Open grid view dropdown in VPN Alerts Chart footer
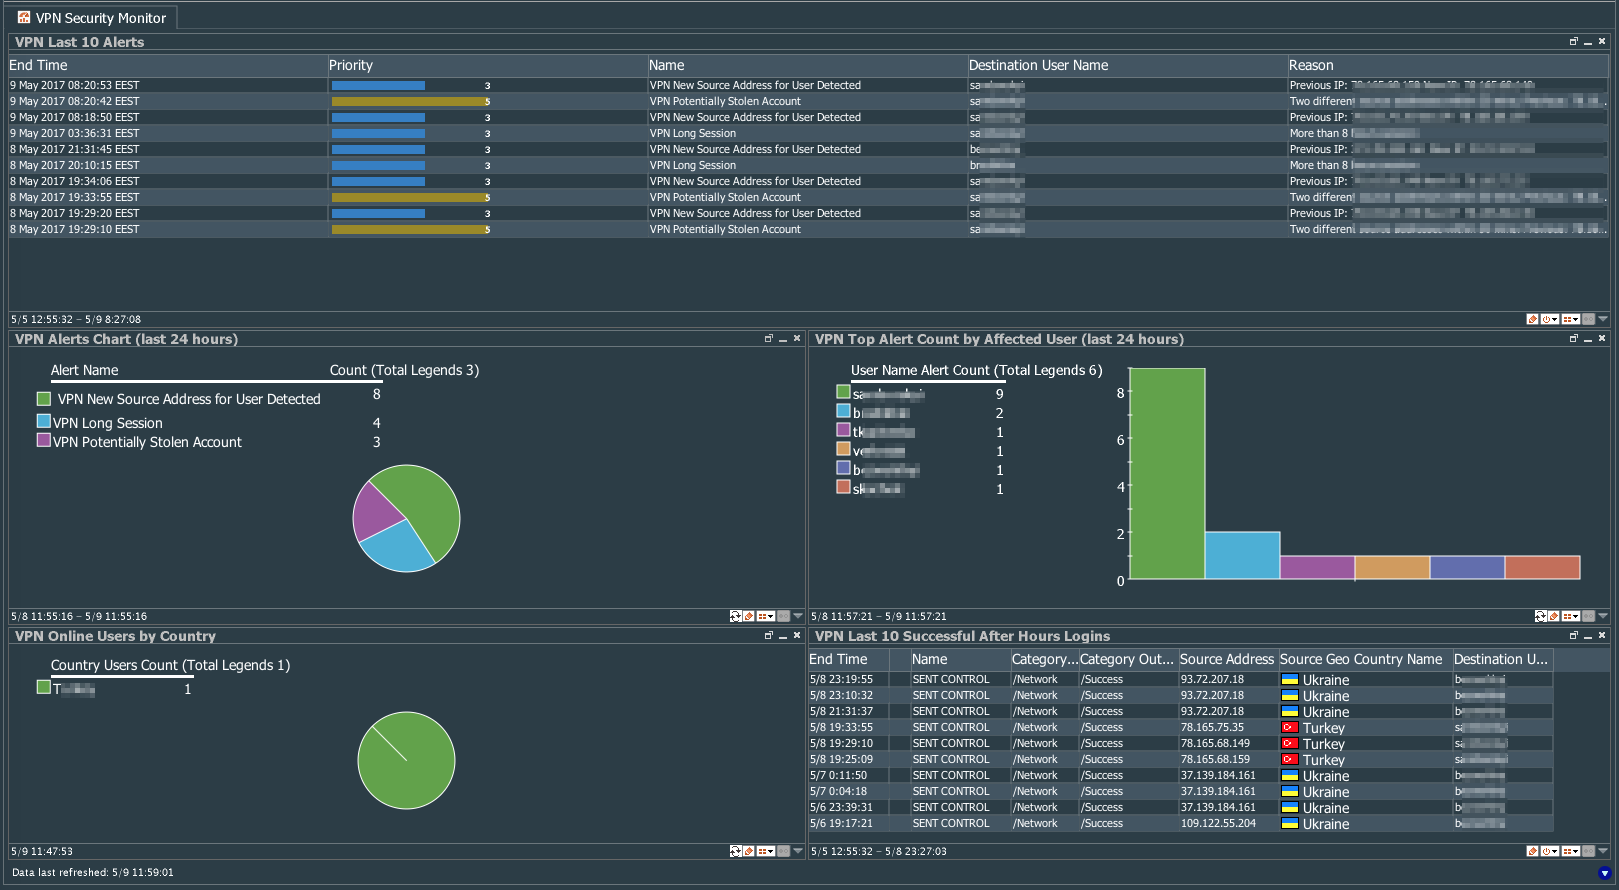 point(766,616)
